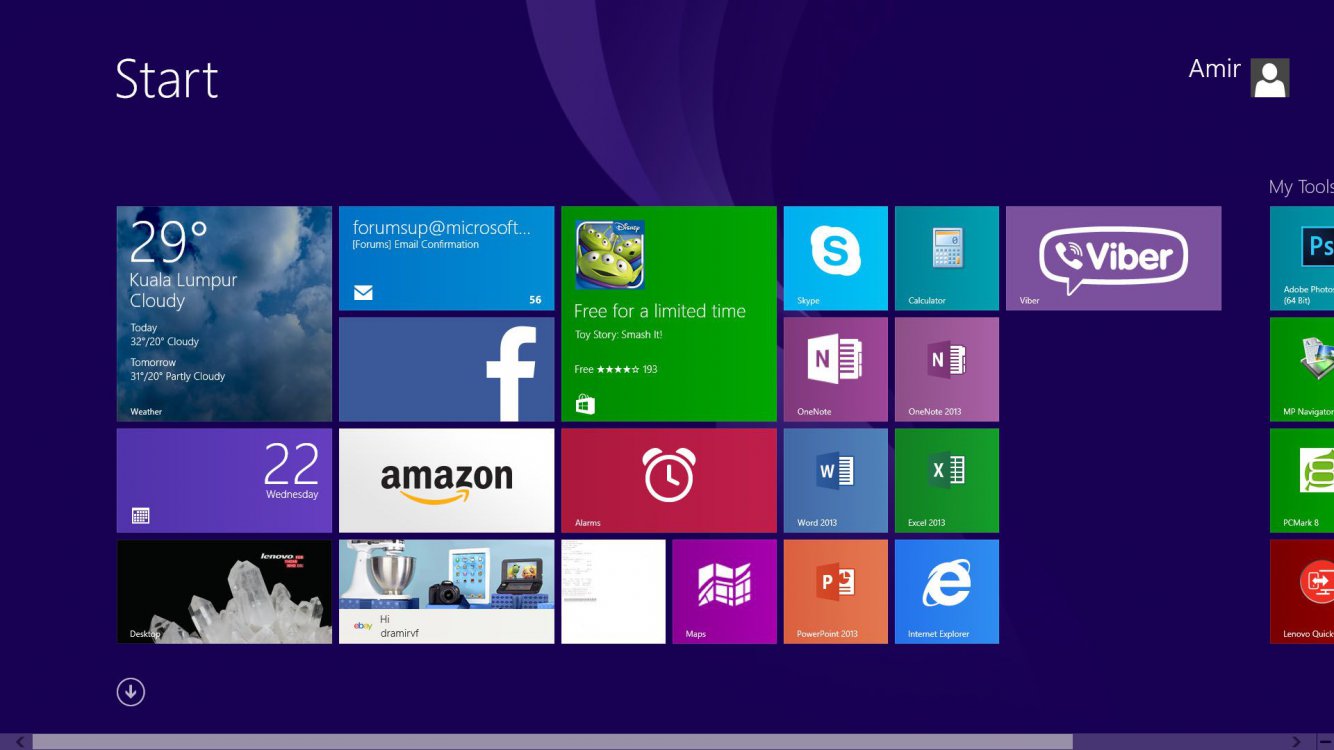Select the Facebook tile
This screenshot has width=1334, height=750.
pos(446,369)
